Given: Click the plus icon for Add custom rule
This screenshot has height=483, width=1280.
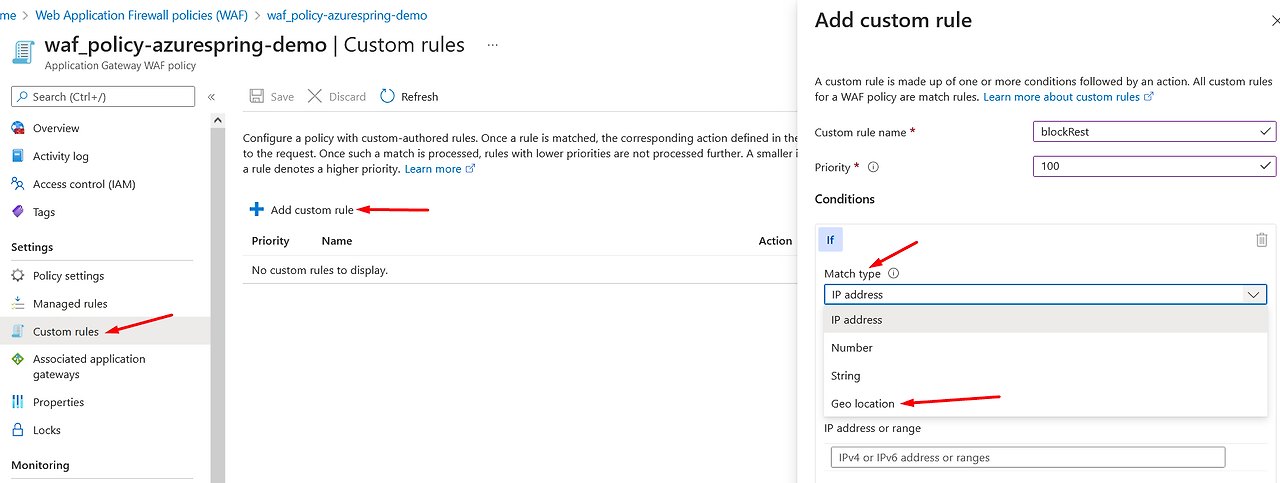Looking at the screenshot, I should [x=257, y=210].
